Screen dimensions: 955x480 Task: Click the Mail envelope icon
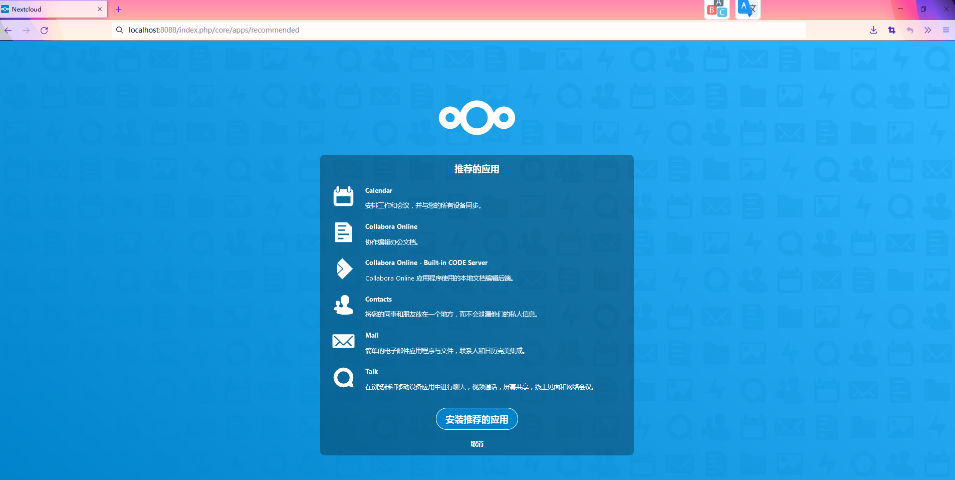(344, 341)
